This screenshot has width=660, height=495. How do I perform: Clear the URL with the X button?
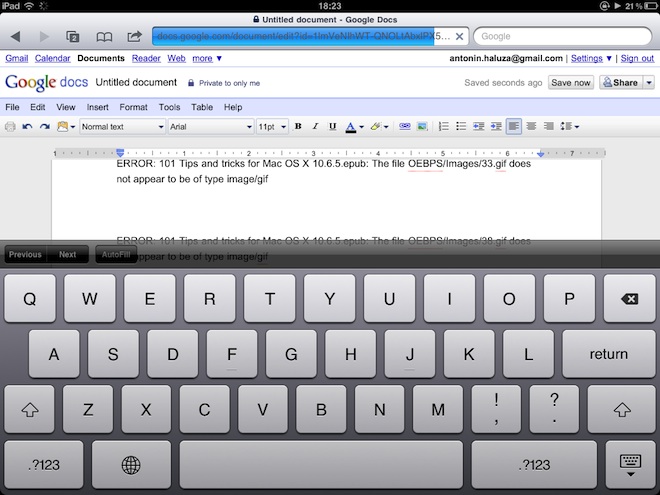460,37
